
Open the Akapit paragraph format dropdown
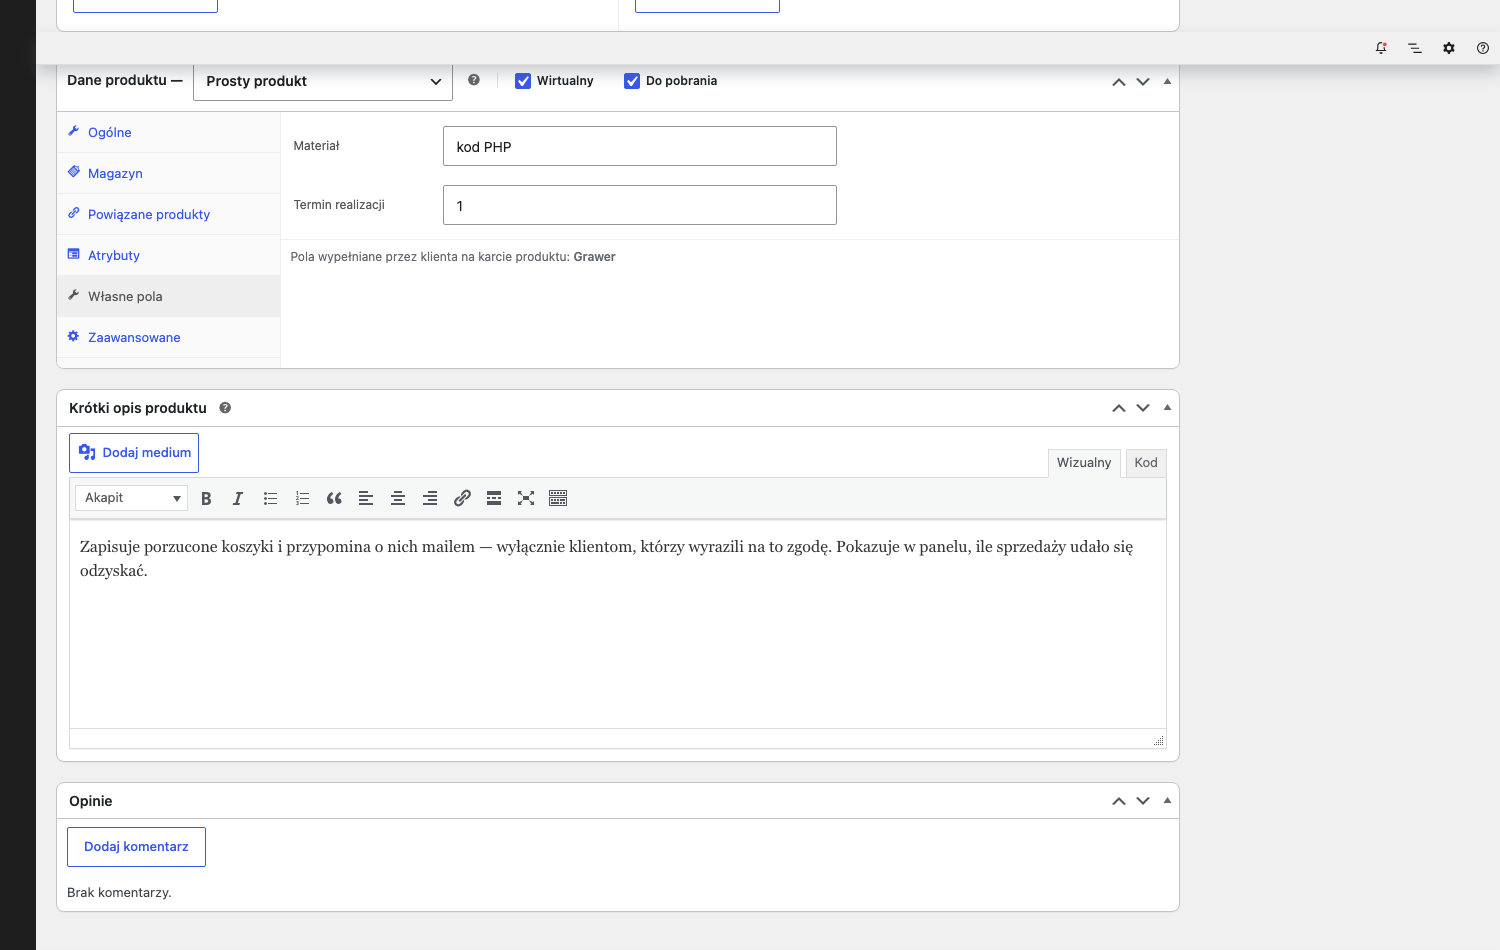pos(132,498)
